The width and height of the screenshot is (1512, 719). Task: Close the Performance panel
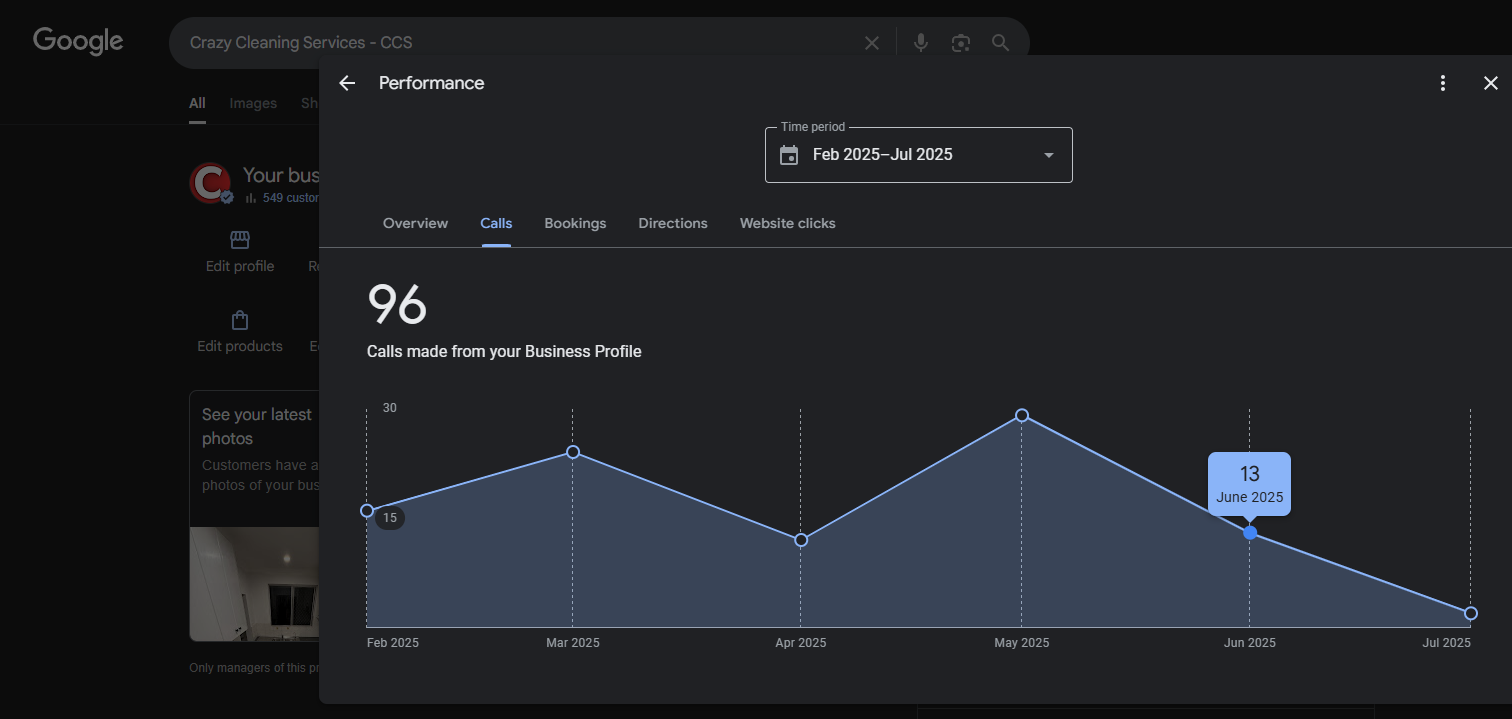1490,83
